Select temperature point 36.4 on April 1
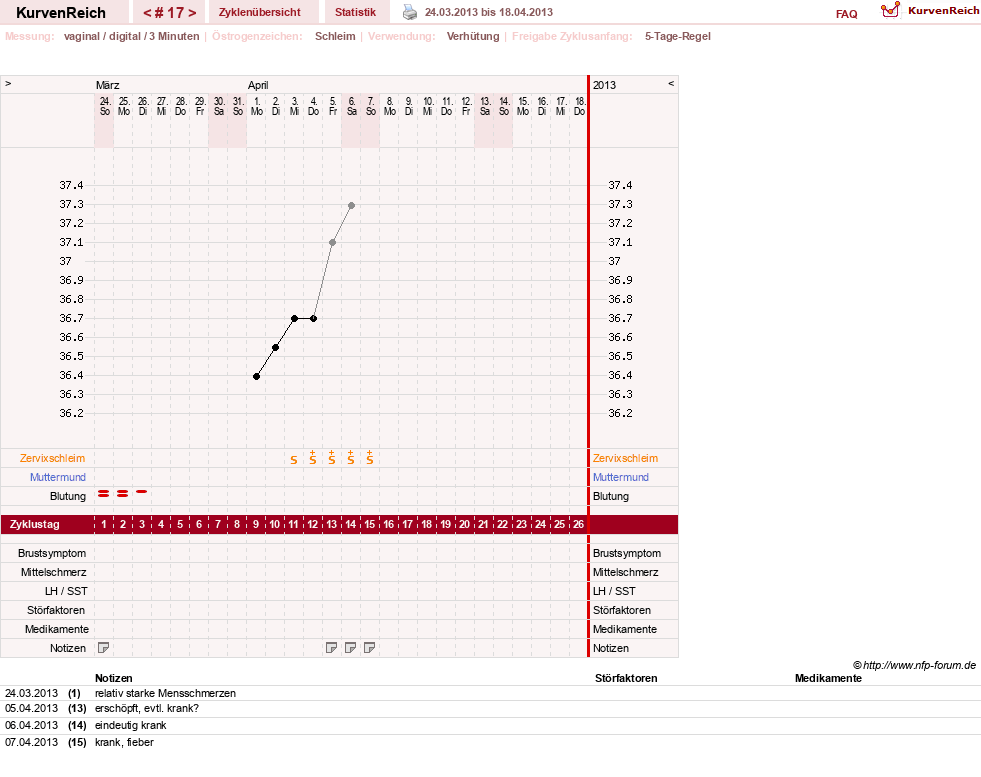The image size is (981, 777). [257, 377]
